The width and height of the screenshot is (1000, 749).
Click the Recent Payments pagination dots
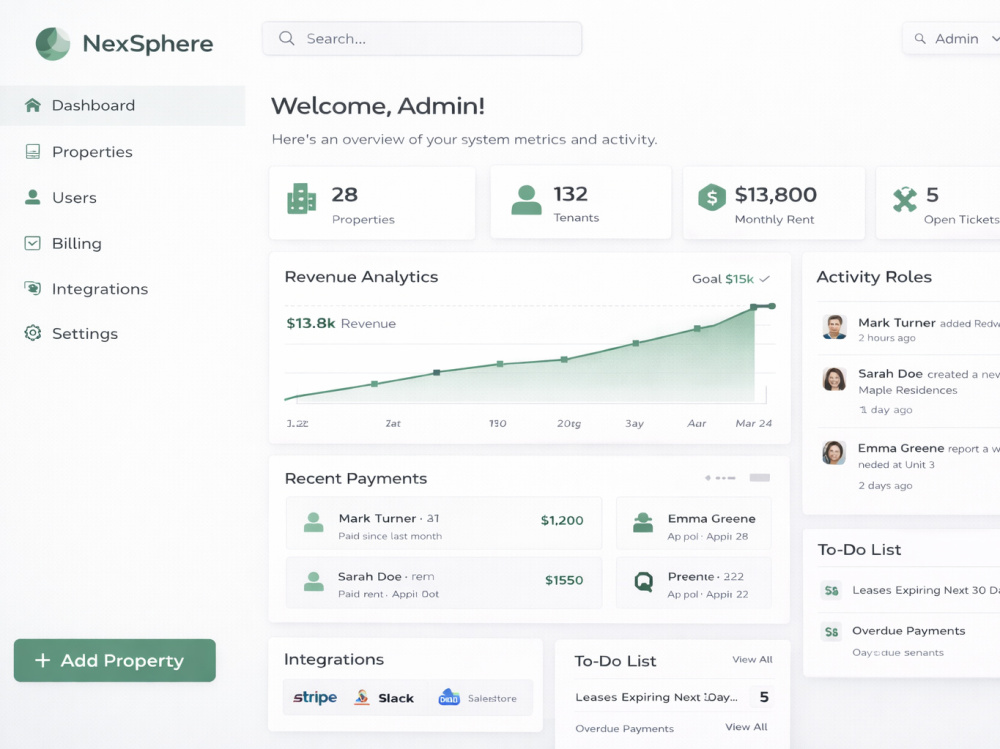click(x=720, y=478)
